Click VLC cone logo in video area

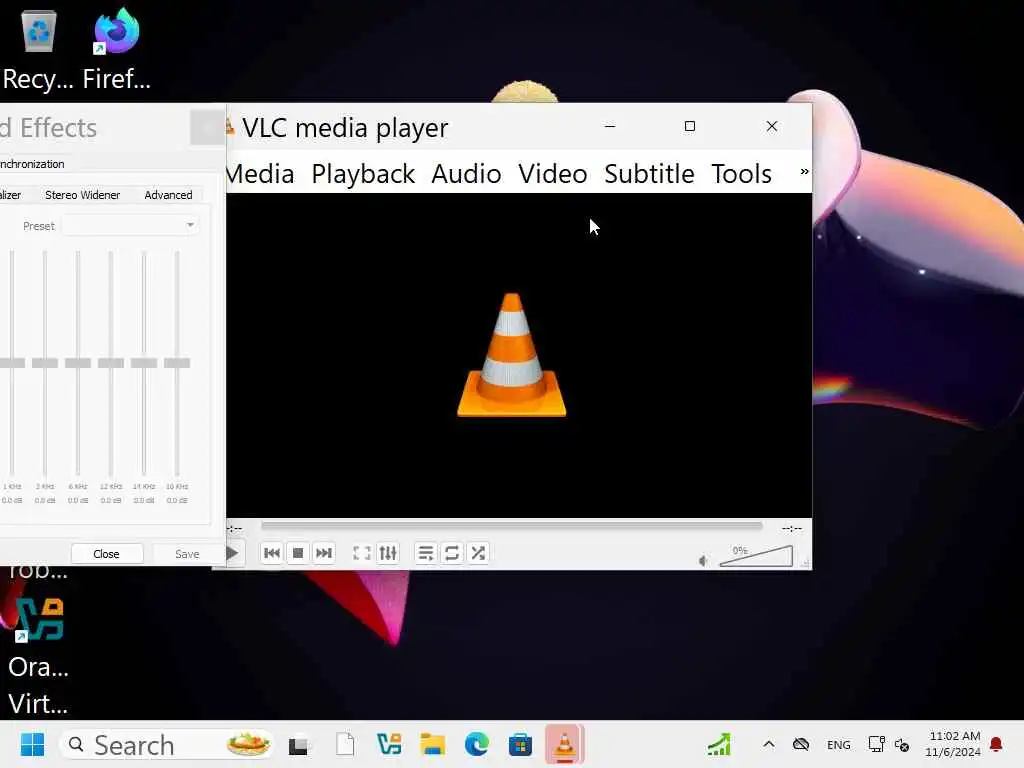pyautogui.click(x=511, y=355)
